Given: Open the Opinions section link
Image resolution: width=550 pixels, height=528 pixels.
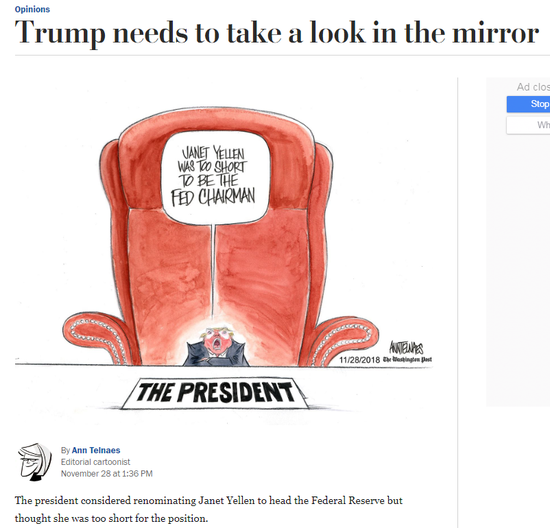Looking at the screenshot, I should pyautogui.click(x=32, y=9).
